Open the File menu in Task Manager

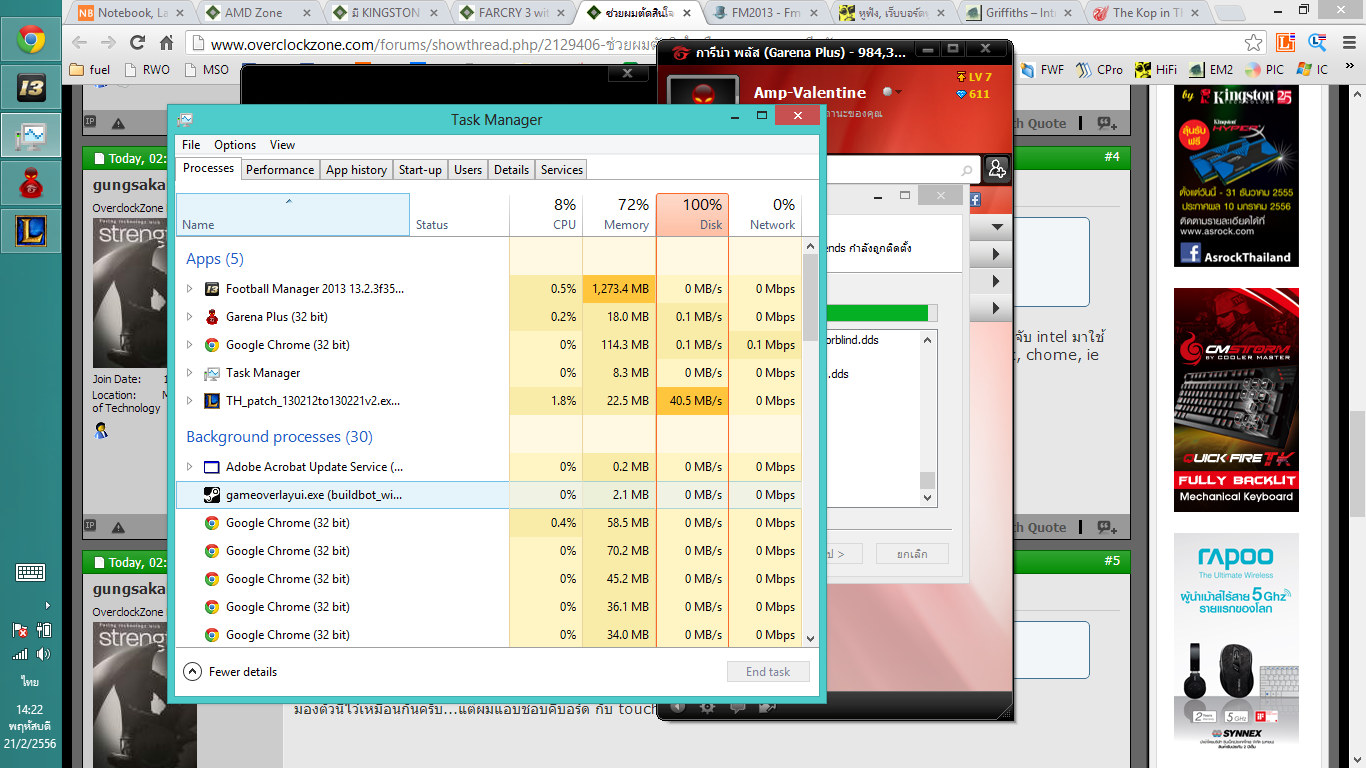(191, 145)
